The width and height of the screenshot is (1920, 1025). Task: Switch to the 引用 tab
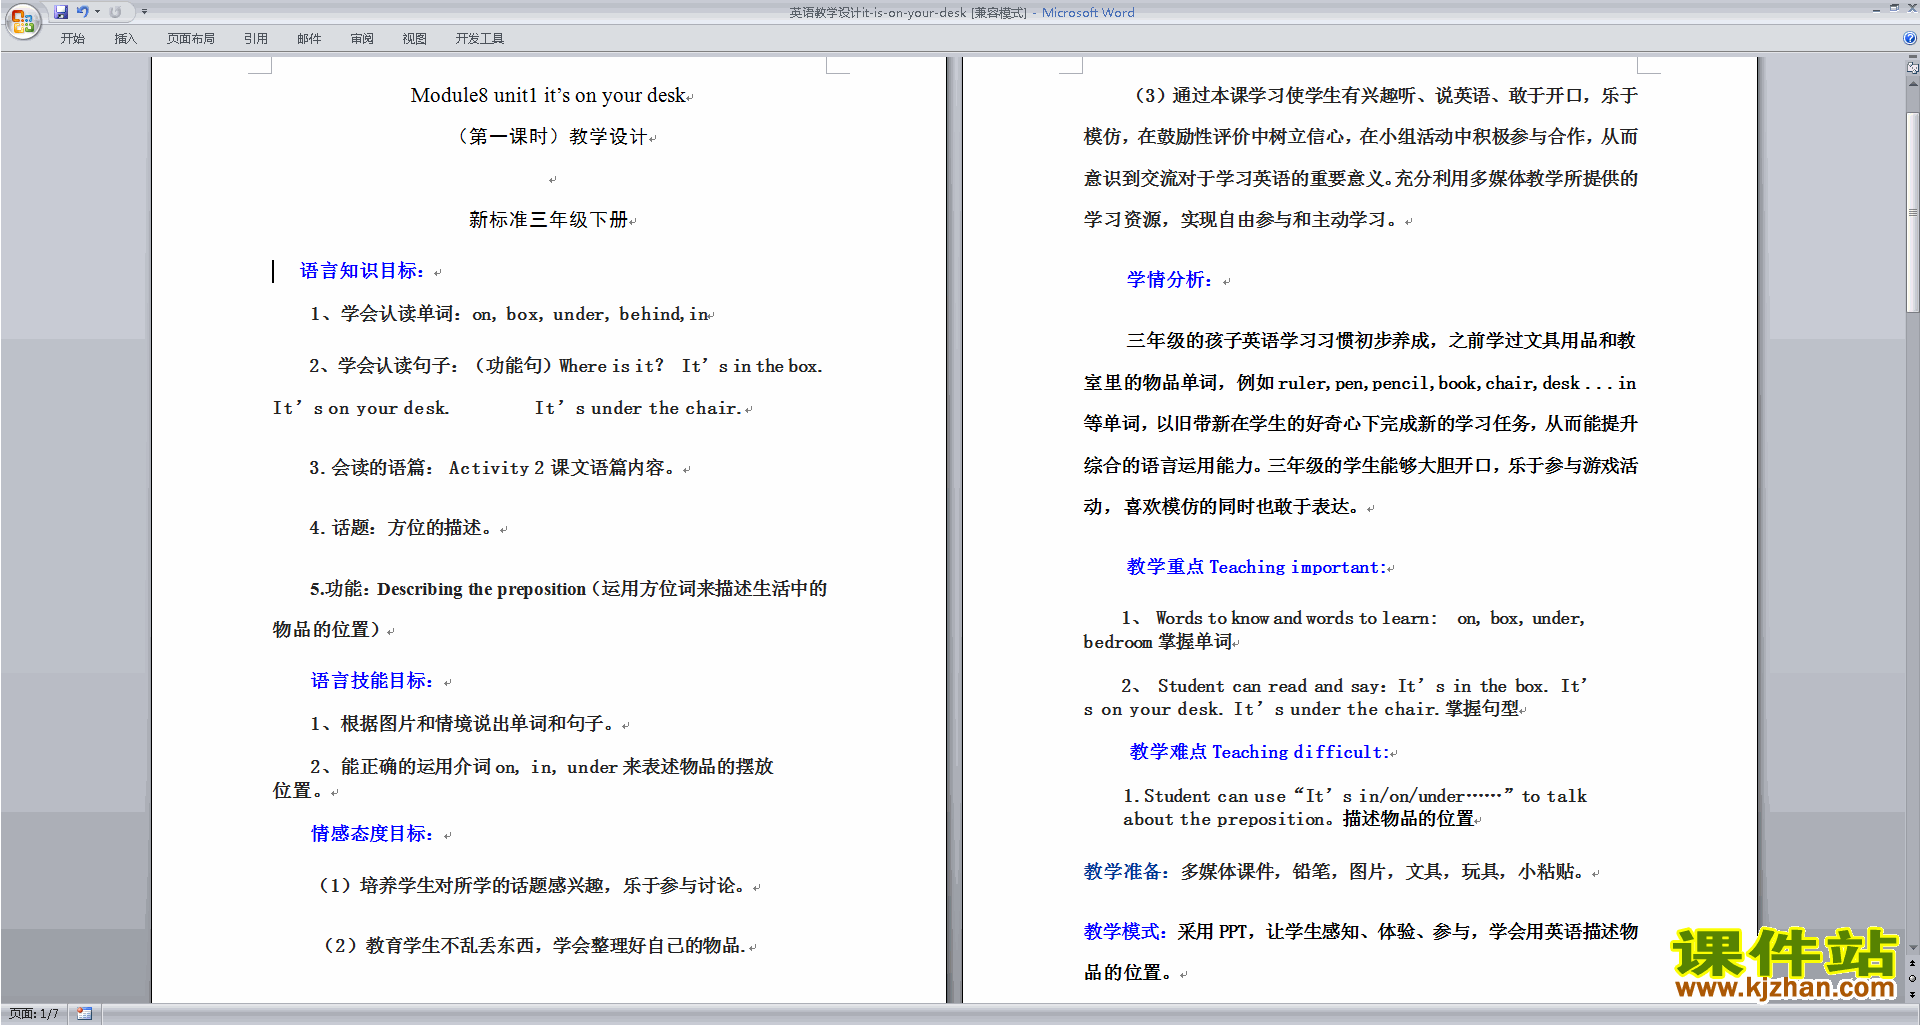pyautogui.click(x=255, y=39)
